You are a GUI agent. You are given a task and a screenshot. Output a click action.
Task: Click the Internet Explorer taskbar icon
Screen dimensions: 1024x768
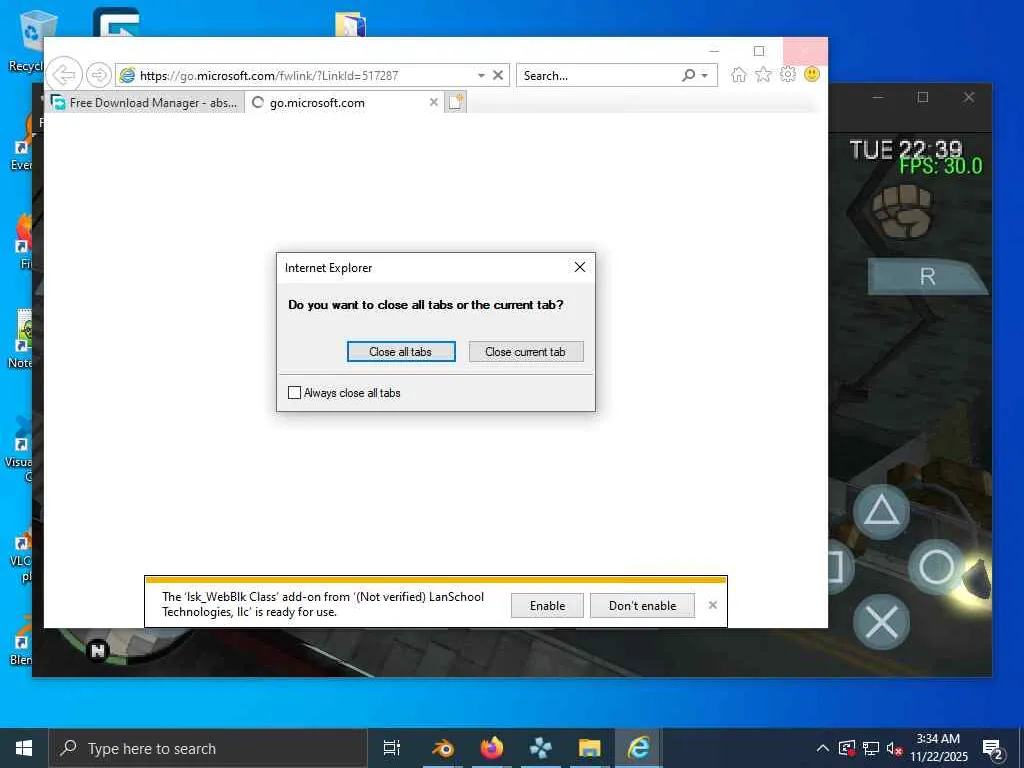(x=639, y=748)
